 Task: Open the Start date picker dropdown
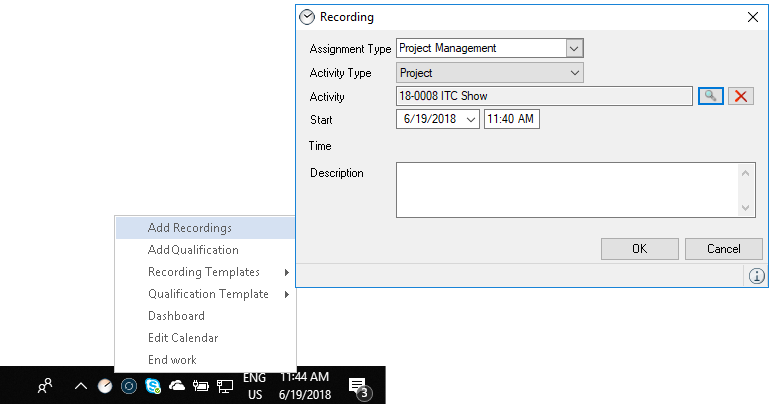tap(471, 120)
